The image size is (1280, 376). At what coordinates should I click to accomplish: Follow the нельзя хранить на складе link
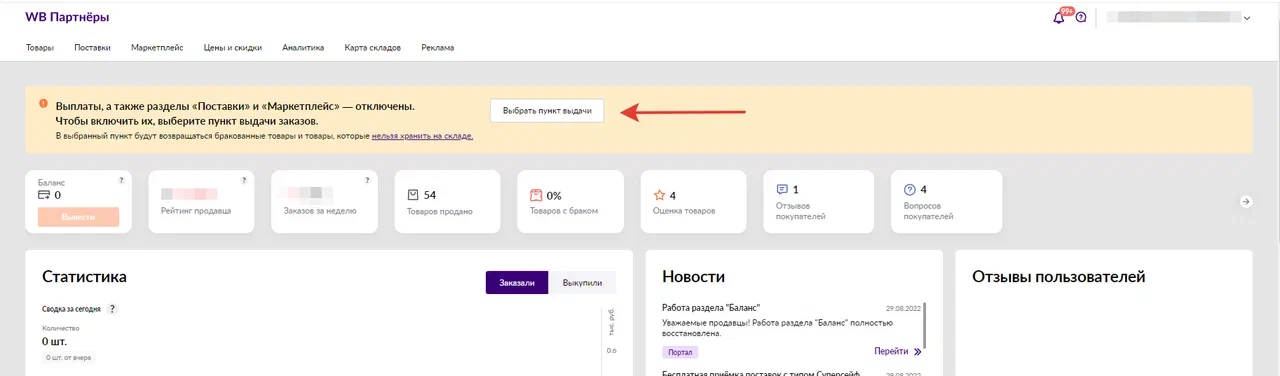pos(422,136)
